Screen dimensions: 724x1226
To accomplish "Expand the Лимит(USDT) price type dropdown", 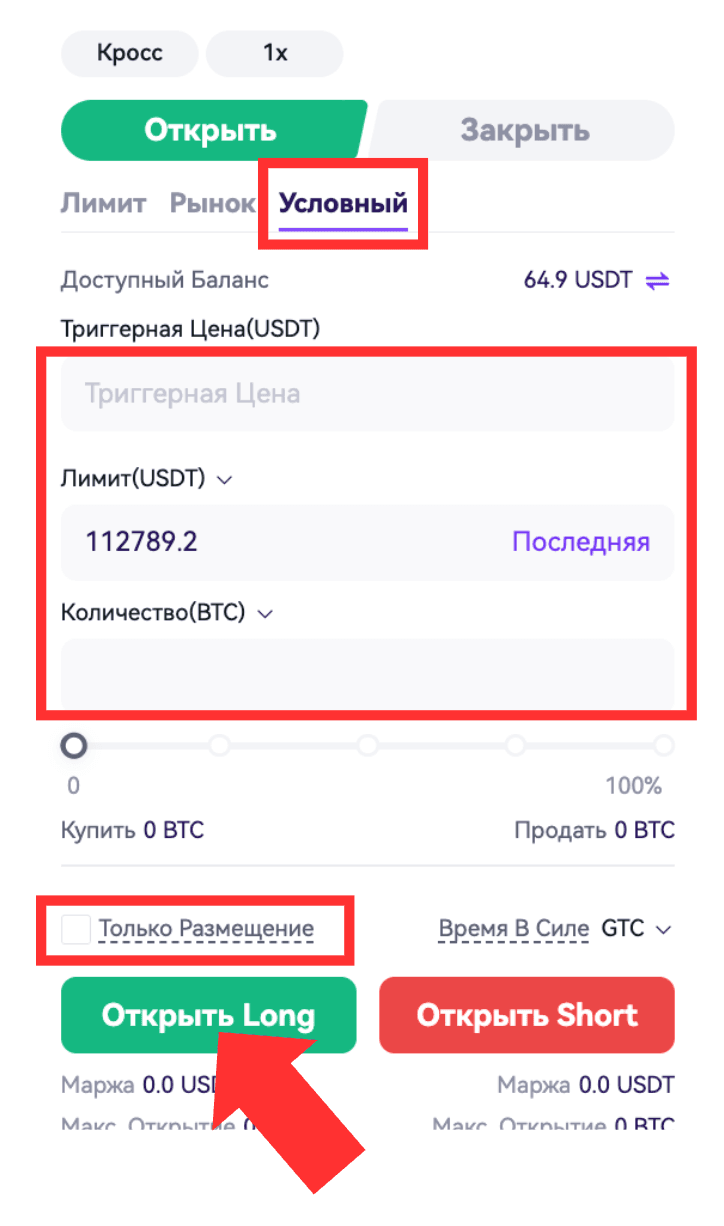I will click(x=224, y=480).
